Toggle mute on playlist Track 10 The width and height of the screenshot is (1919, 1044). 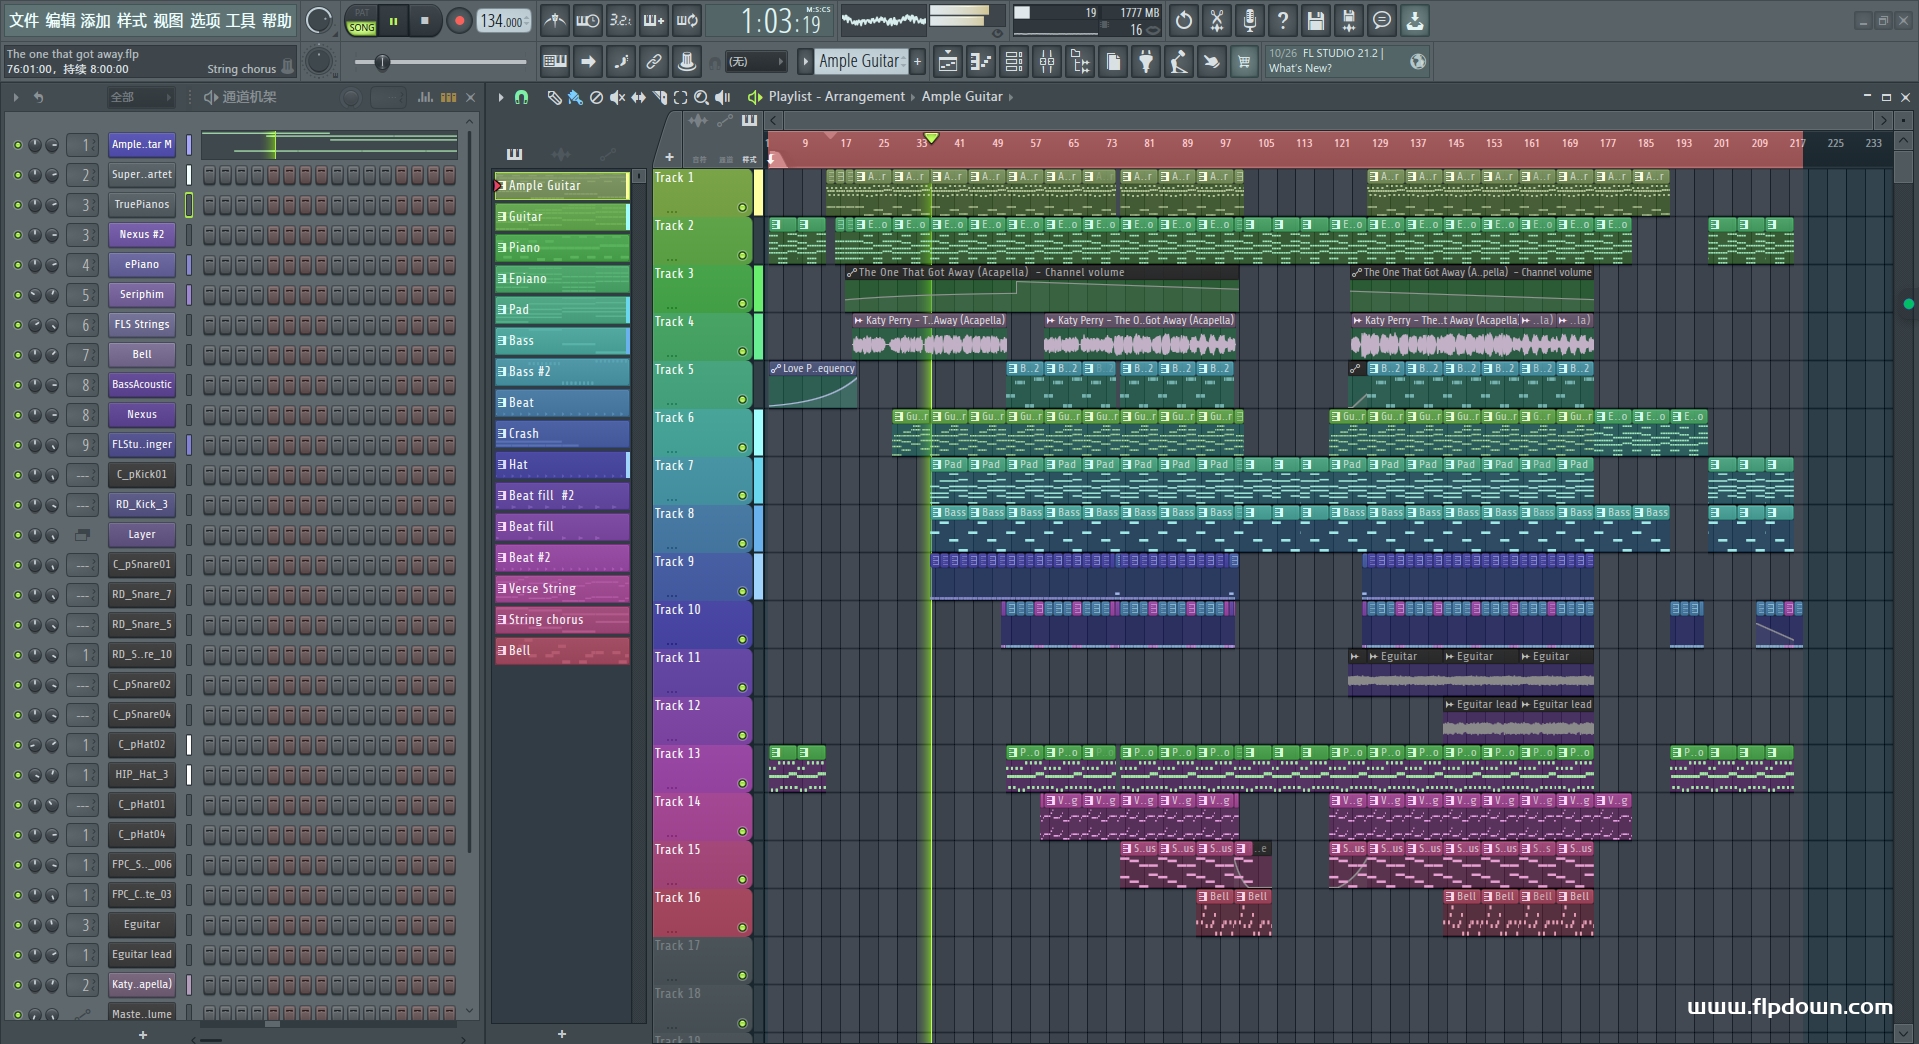[742, 640]
